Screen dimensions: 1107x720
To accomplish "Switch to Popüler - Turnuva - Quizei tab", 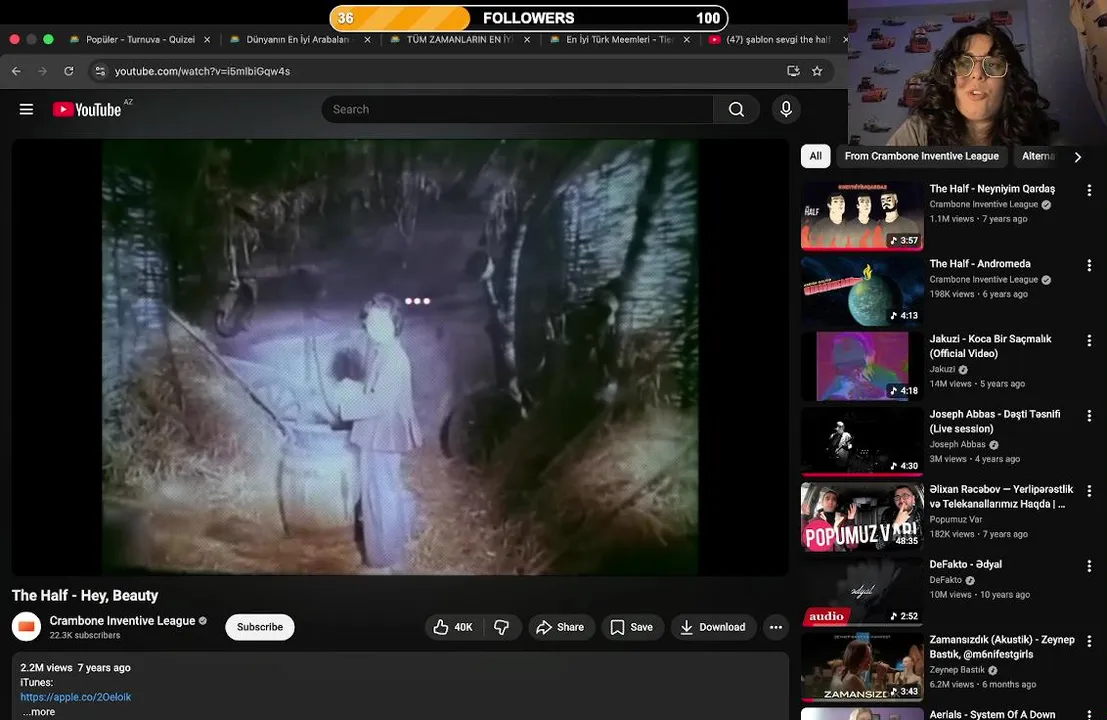I will [x=140, y=40].
